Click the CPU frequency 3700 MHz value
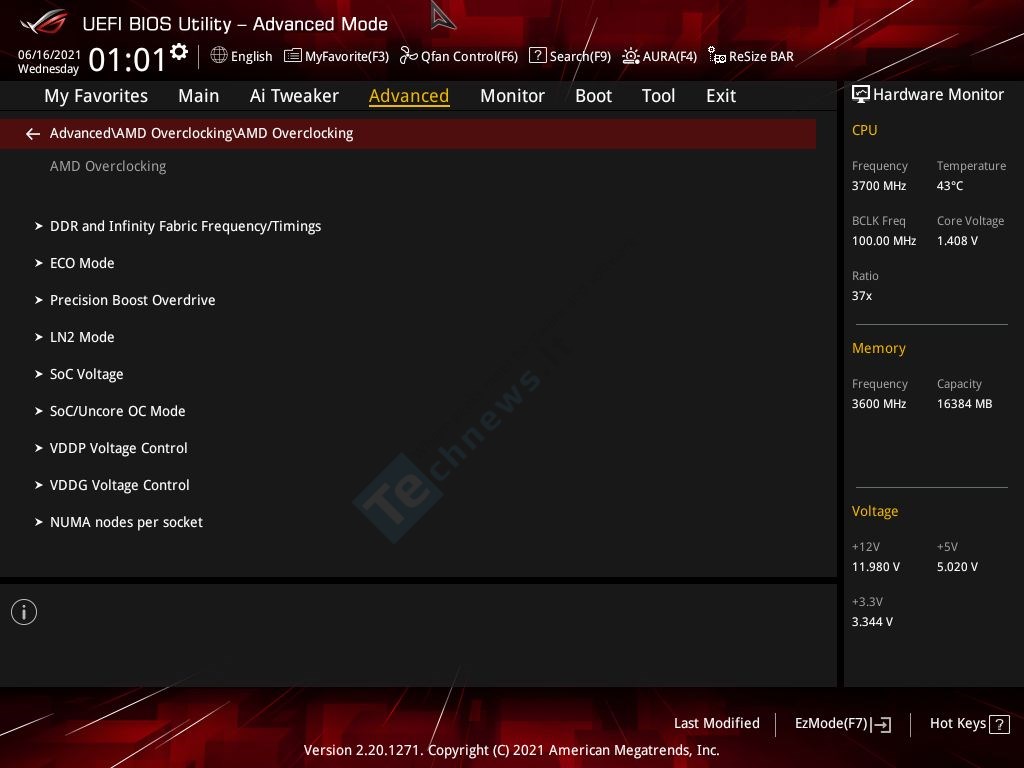 [878, 186]
